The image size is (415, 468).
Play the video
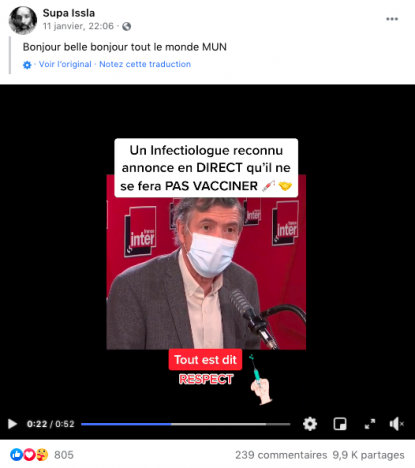tap(12, 424)
